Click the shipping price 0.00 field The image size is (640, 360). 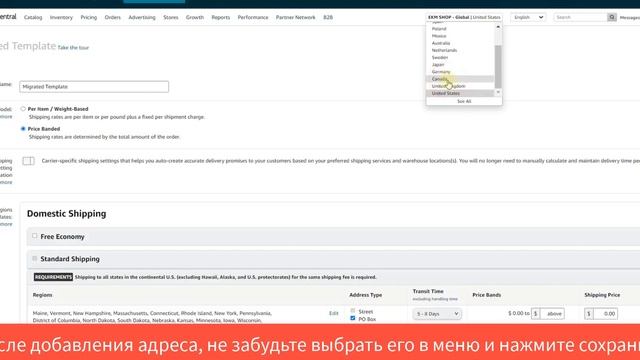tap(605, 313)
